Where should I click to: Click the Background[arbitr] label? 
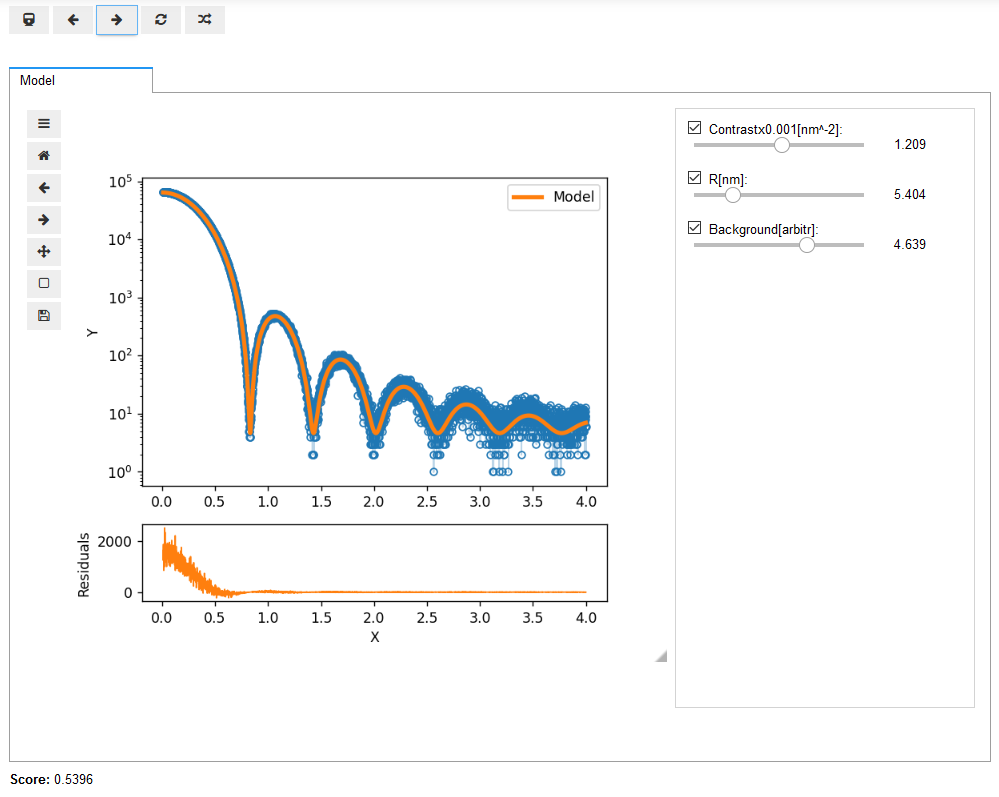pyautogui.click(x=763, y=229)
